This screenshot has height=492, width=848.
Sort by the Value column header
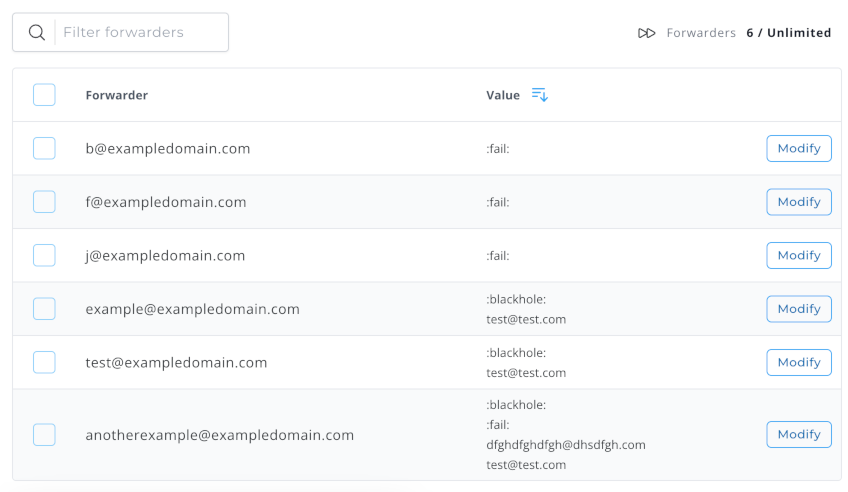(503, 95)
